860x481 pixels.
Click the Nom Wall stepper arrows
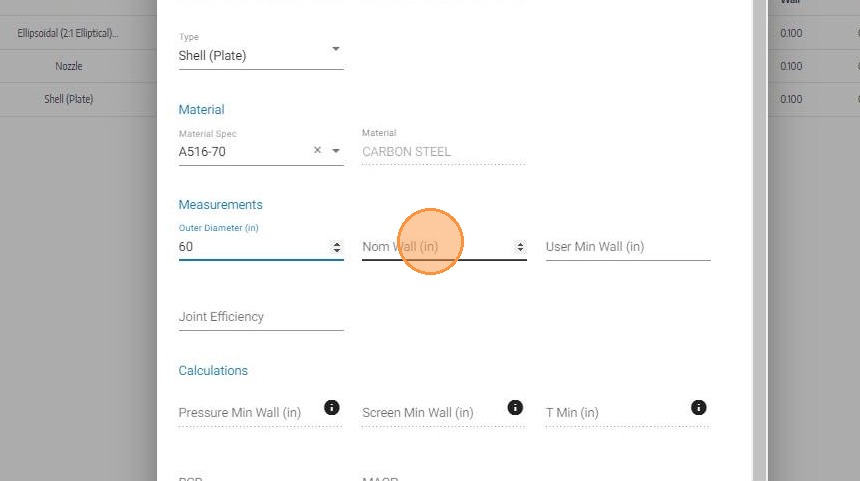520,247
